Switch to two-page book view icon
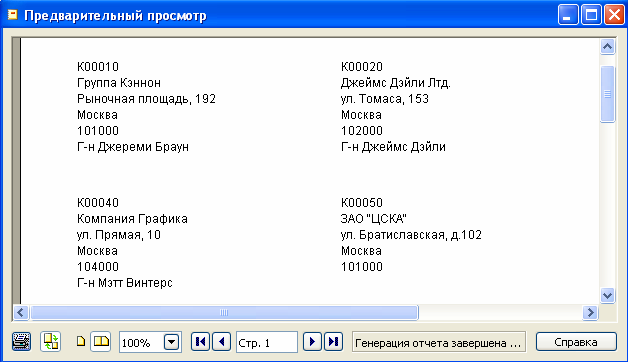 tap(101, 342)
